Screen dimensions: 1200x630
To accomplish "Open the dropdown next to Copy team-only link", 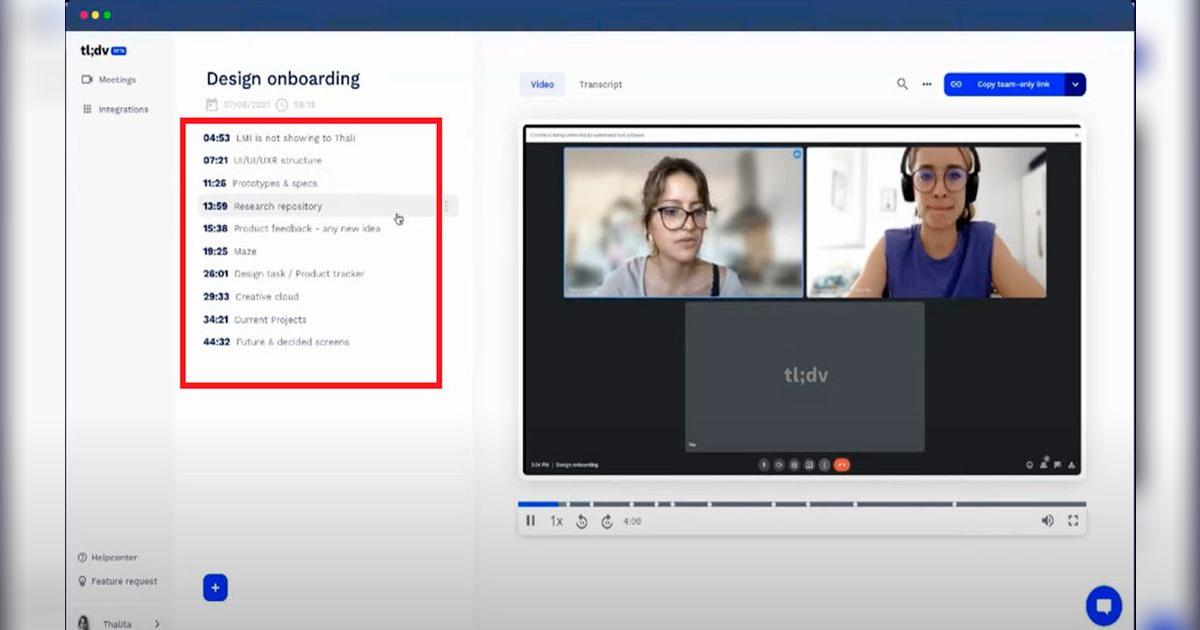I will pyautogui.click(x=1073, y=84).
